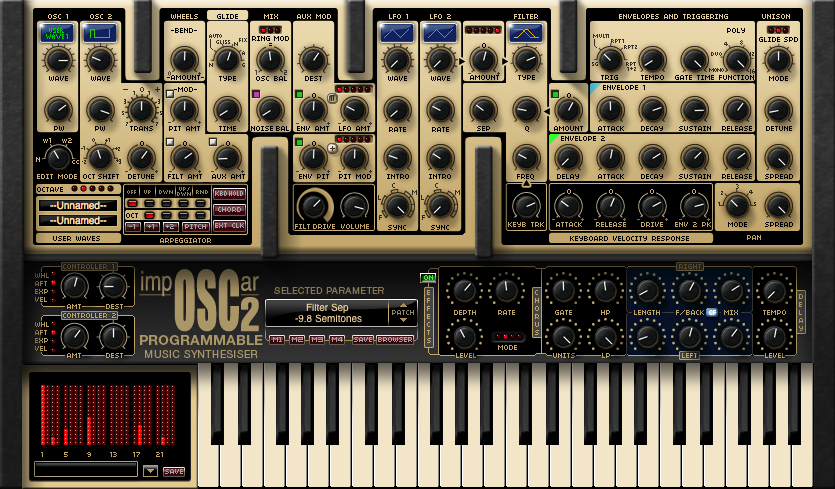Screen dimensions: 835x489
Task: Click the LFO 1 triangle waveform display
Action: [397, 34]
